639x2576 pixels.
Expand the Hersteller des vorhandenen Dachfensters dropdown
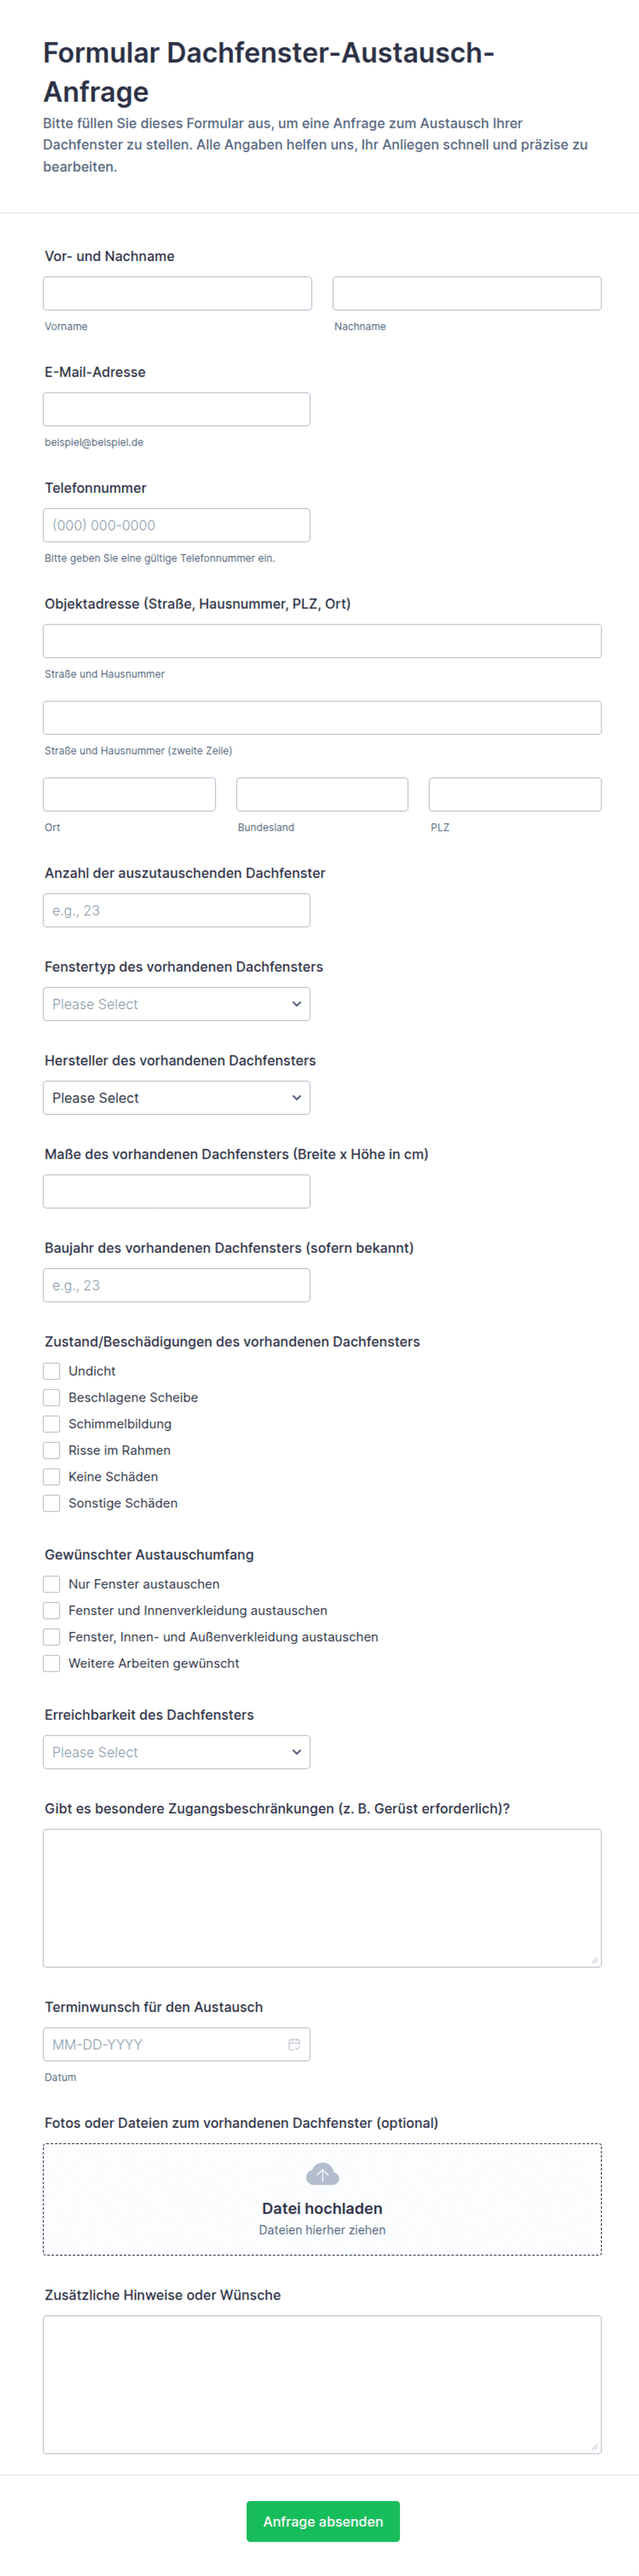177,1098
